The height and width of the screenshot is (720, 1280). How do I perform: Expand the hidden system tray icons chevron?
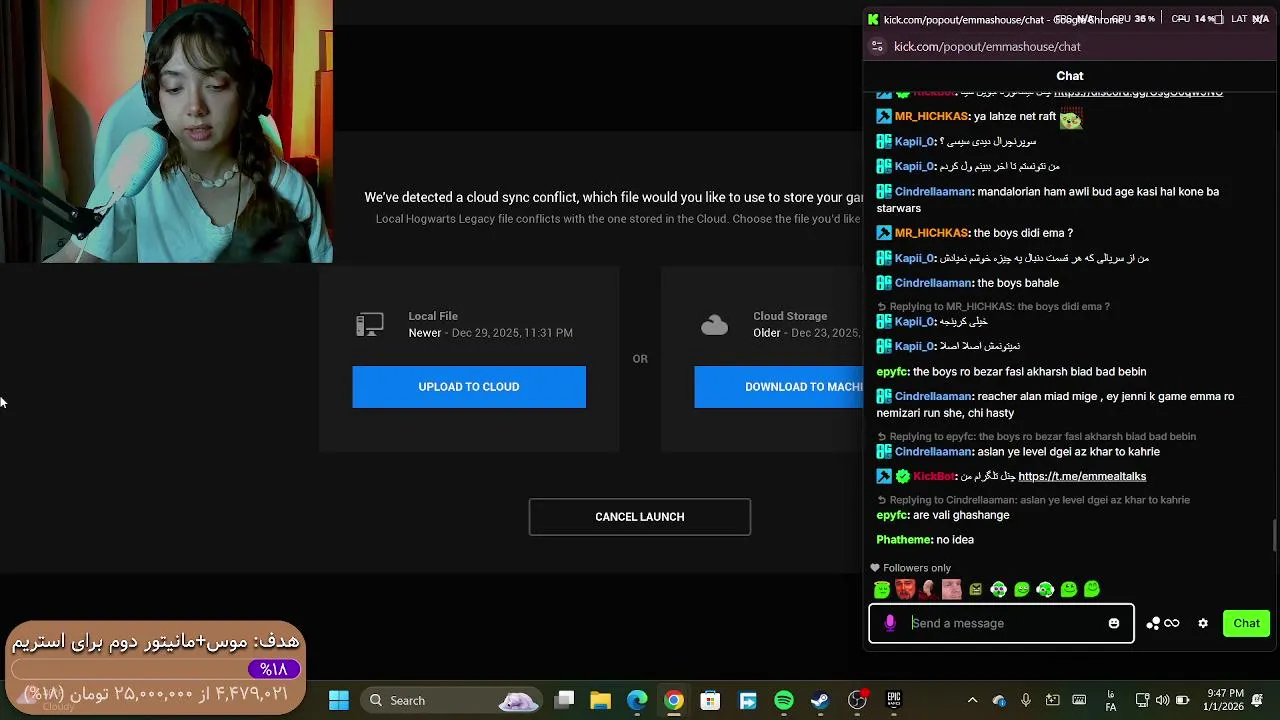coord(972,700)
